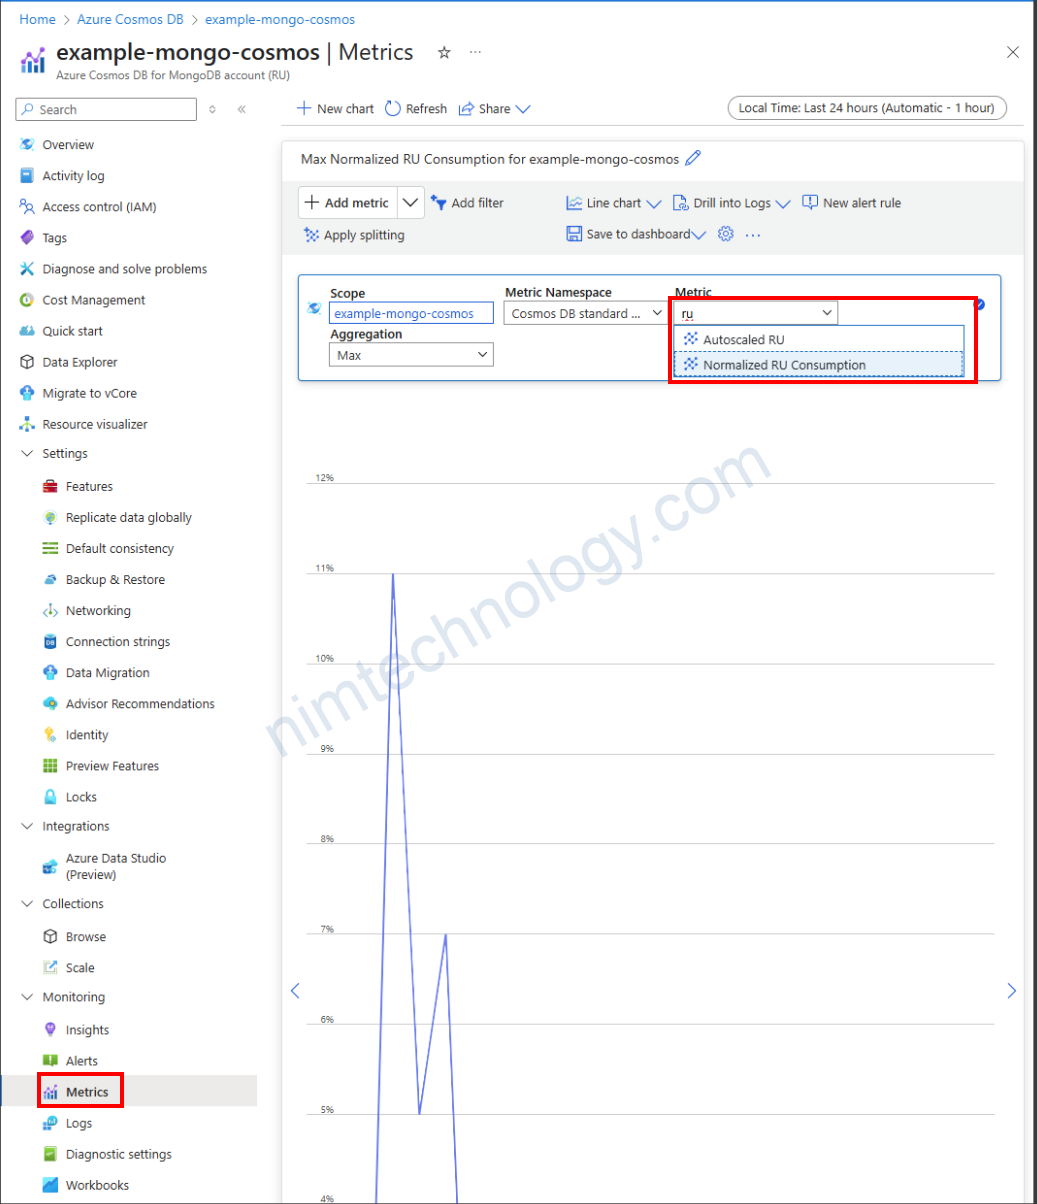Select Normalized RU Consumption metric option
This screenshot has height=1204, width=1037.
[783, 365]
